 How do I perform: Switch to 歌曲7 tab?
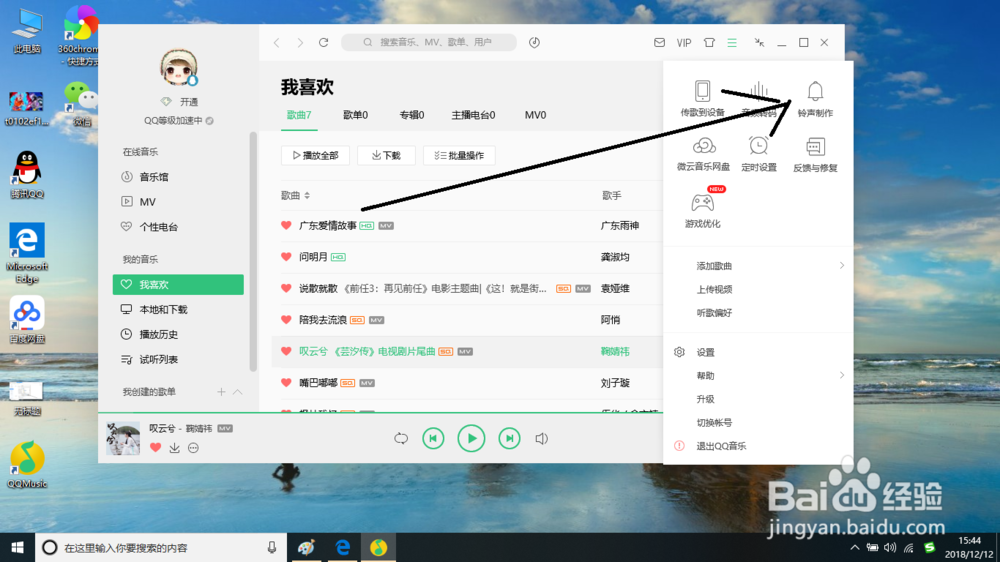pyautogui.click(x=299, y=115)
